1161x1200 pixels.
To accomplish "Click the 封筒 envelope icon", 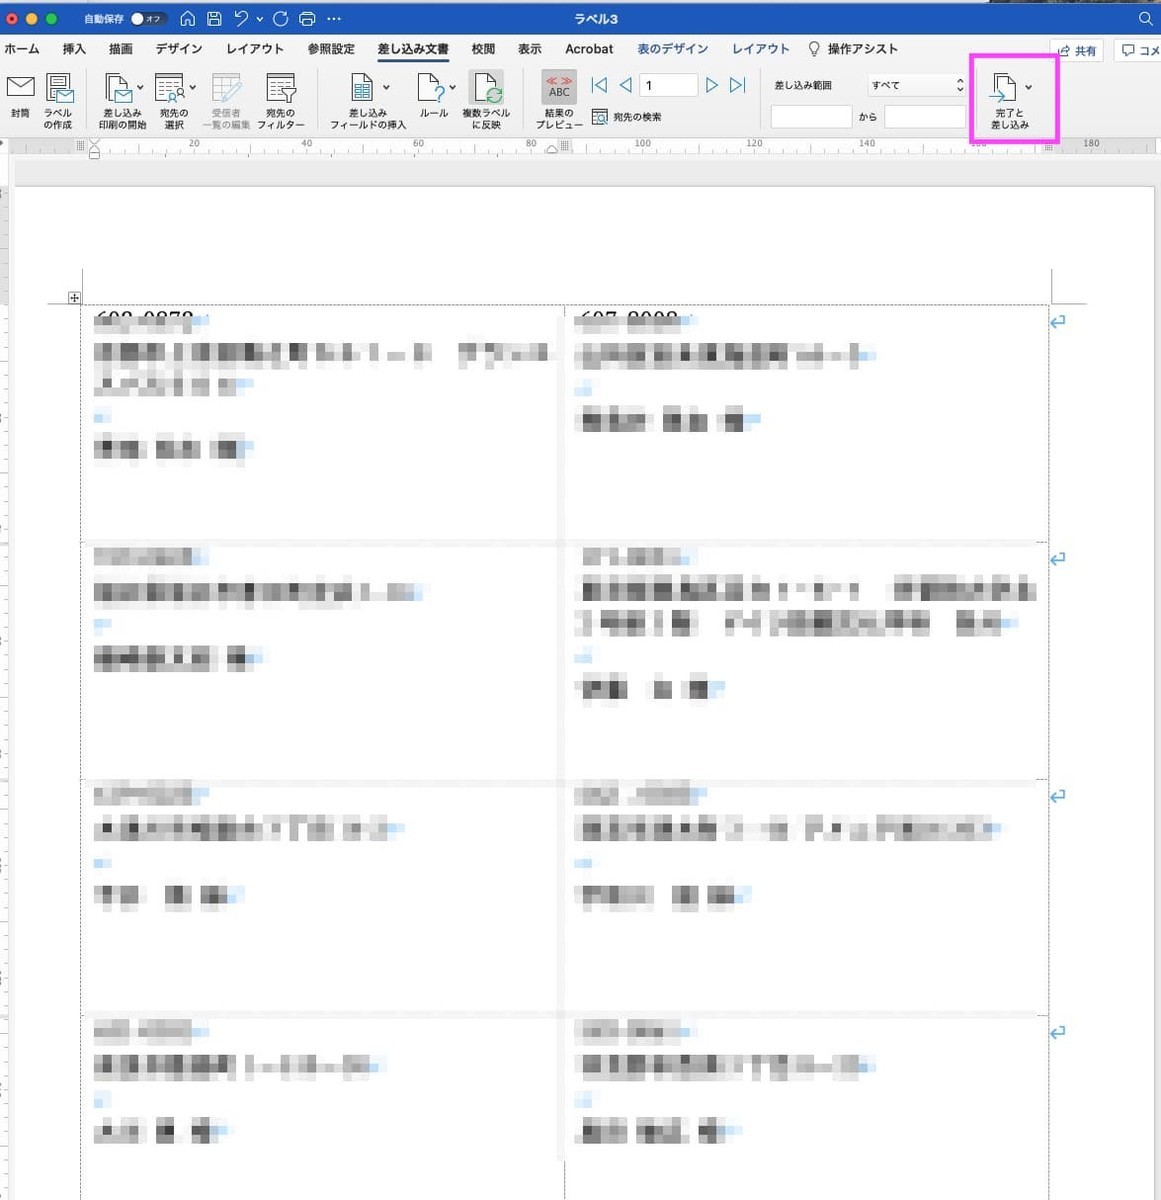I will pos(20,88).
